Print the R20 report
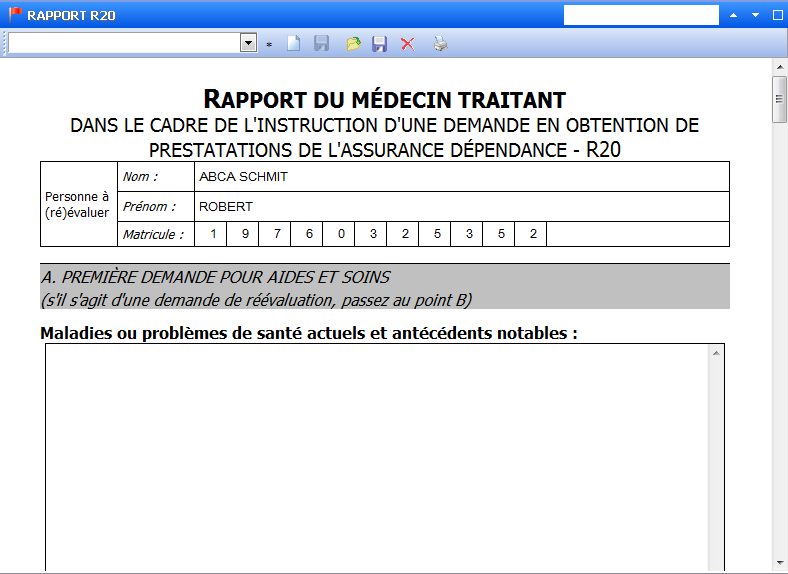Viewport: 788px width, 574px height. click(x=440, y=44)
